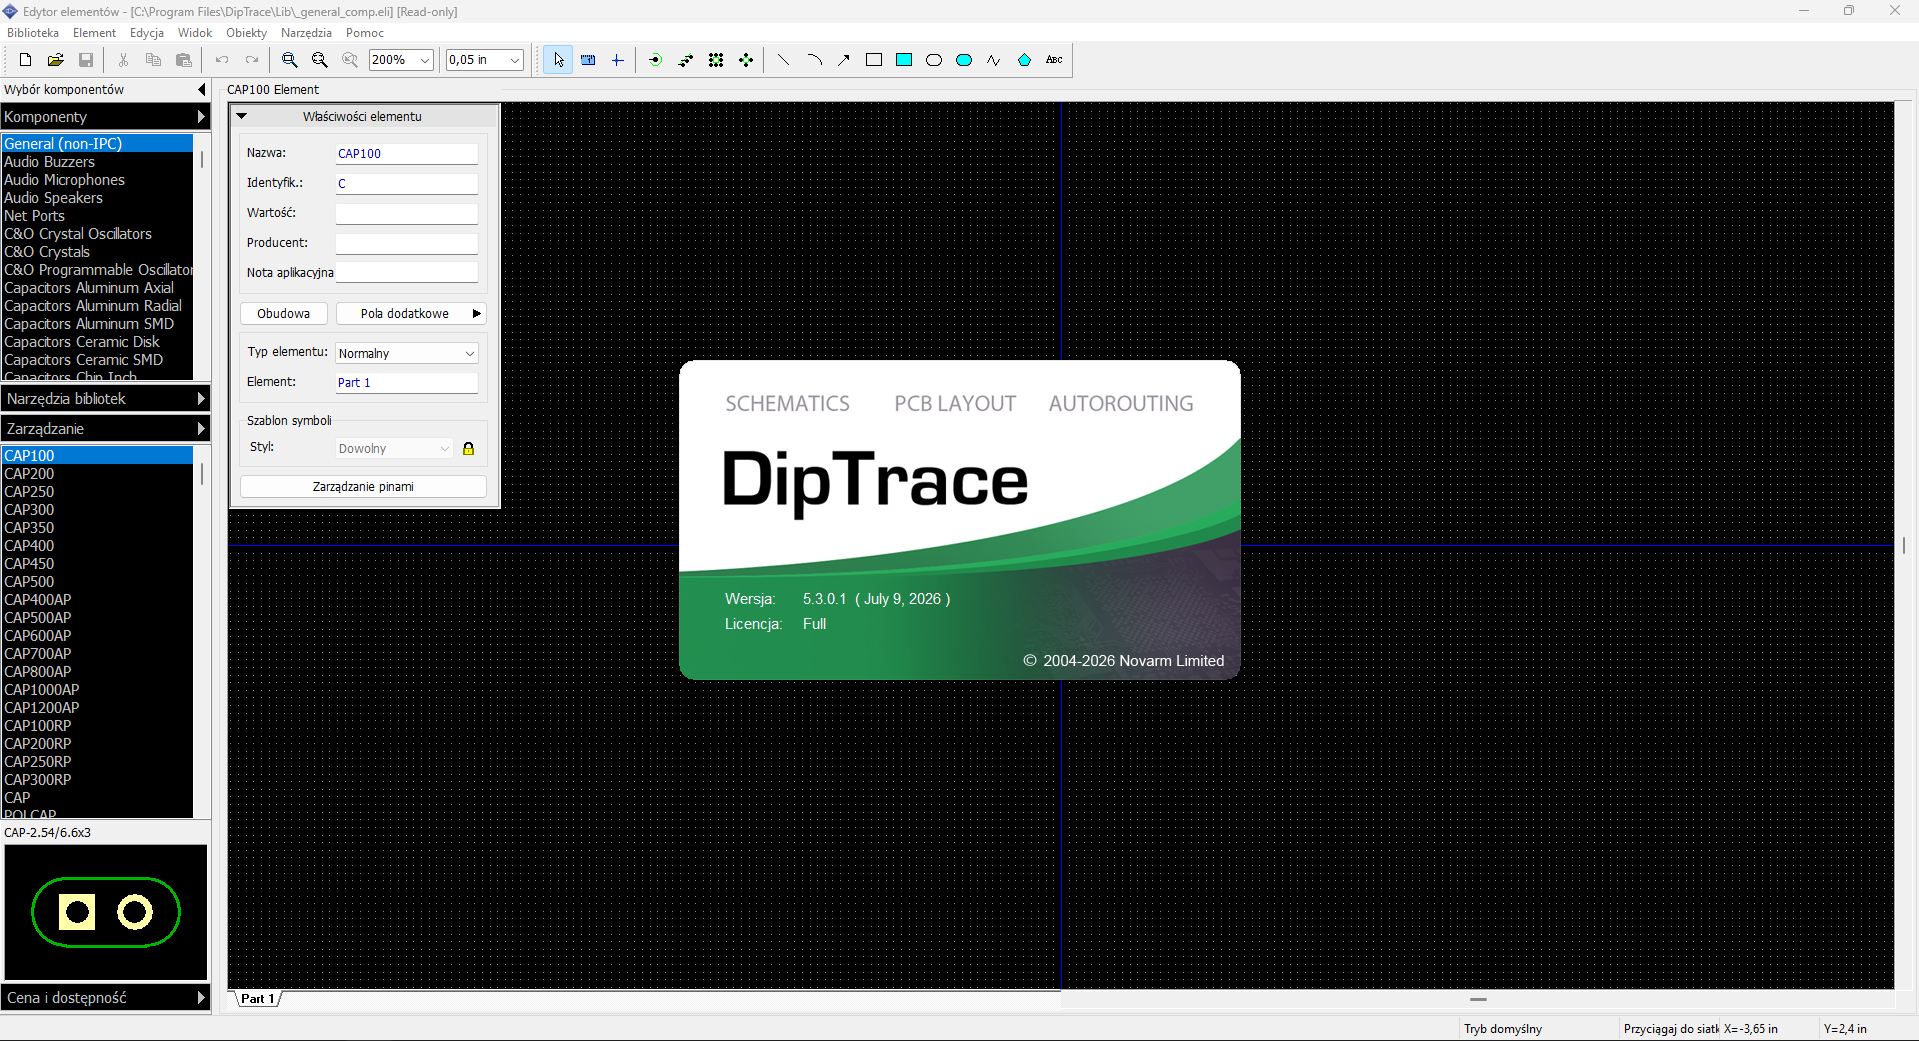The image size is (1919, 1041).
Task: Redo the last undone action
Action: [x=252, y=60]
